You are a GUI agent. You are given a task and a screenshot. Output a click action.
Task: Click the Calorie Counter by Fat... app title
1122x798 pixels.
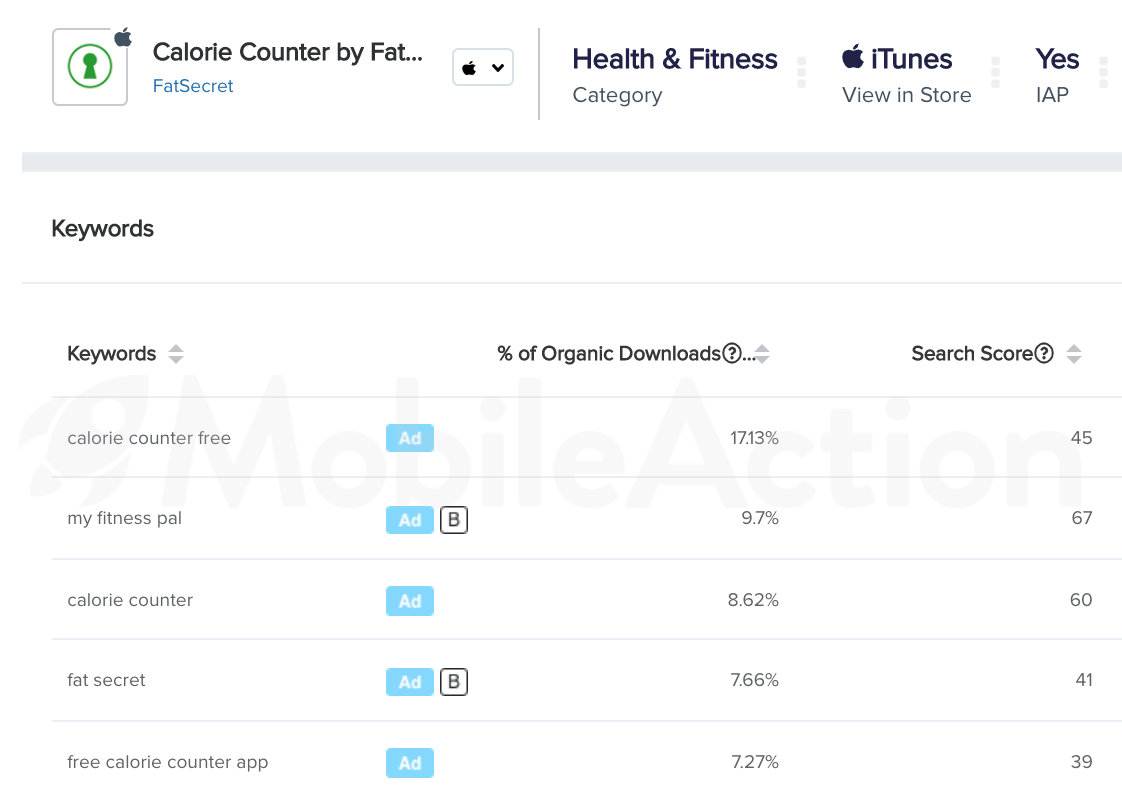point(288,52)
